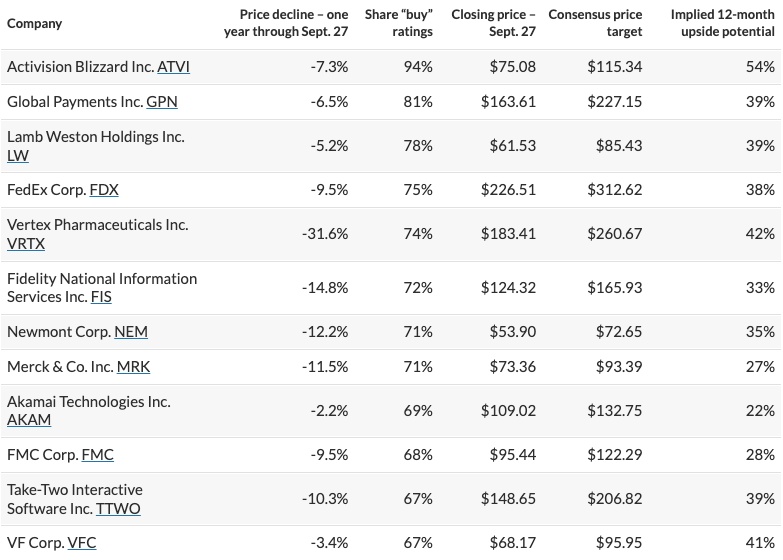This screenshot has height=560, width=783.
Task: Click the Closing price – Sept. 27 header
Action: (x=493, y=24)
